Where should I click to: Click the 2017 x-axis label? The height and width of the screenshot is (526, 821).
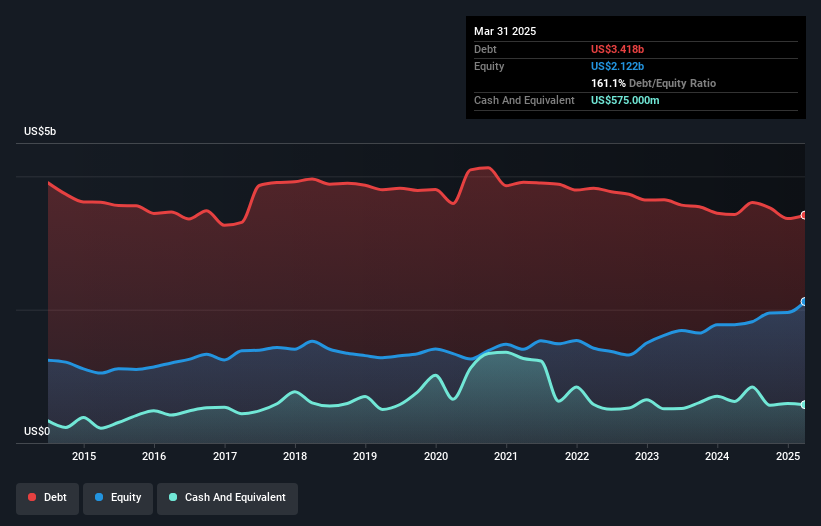coord(225,456)
